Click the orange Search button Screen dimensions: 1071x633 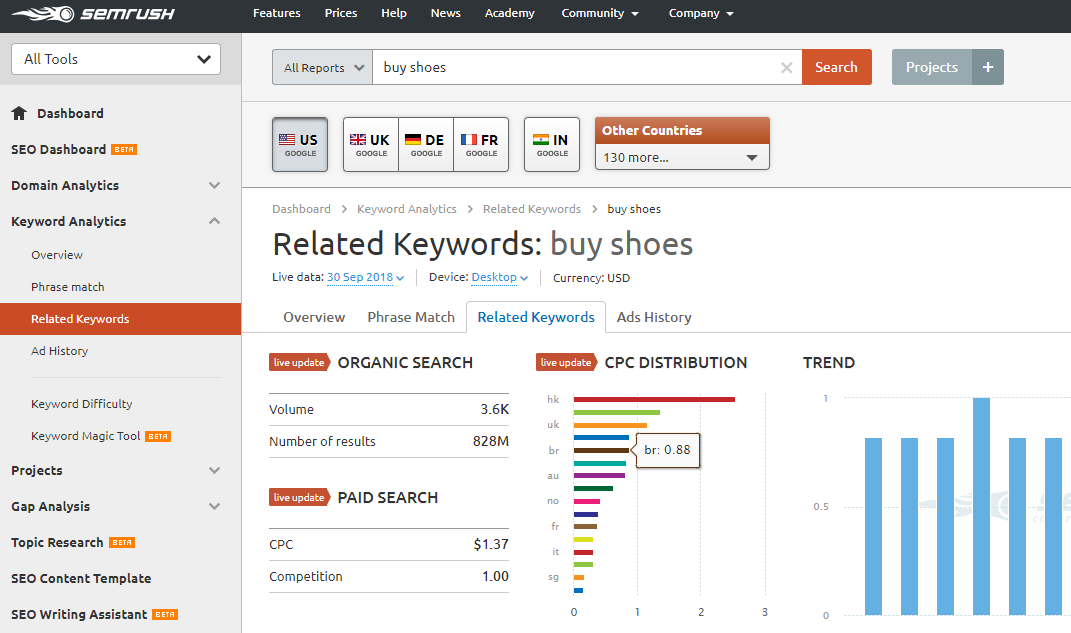coord(837,67)
